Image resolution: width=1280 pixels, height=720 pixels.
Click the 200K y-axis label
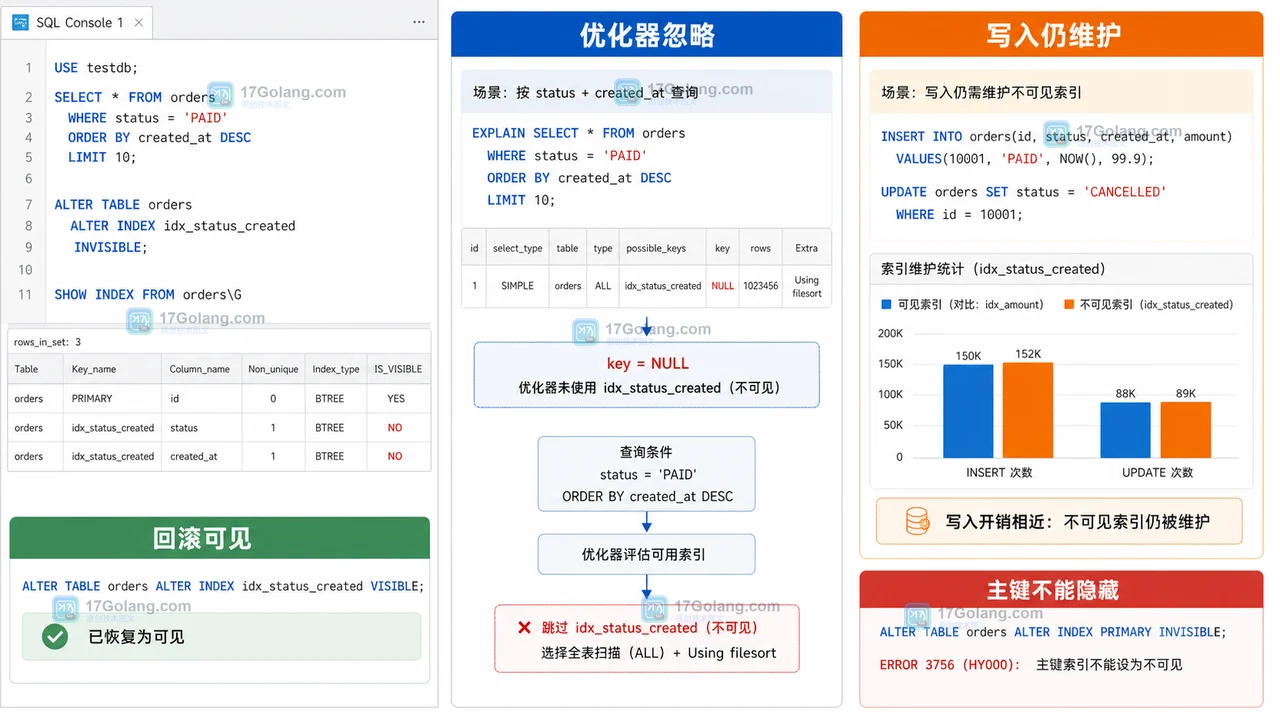[x=890, y=333]
